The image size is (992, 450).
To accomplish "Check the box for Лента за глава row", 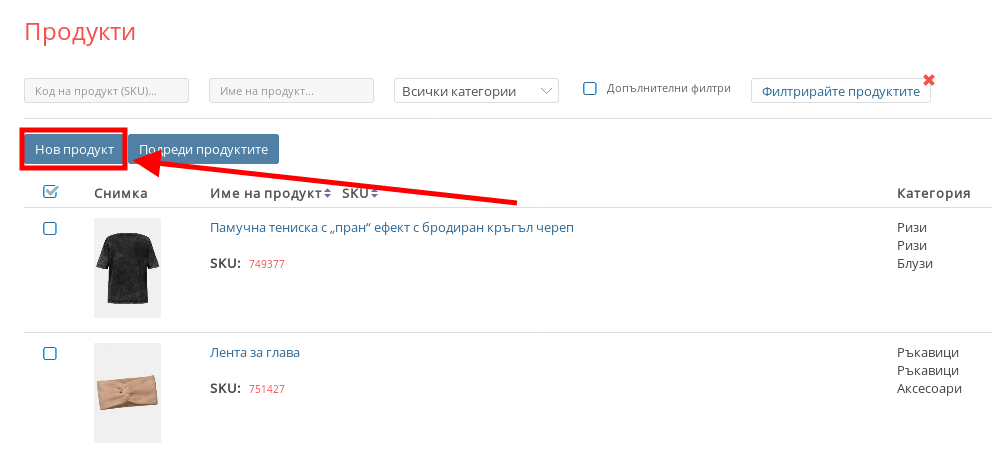I will [x=50, y=353].
